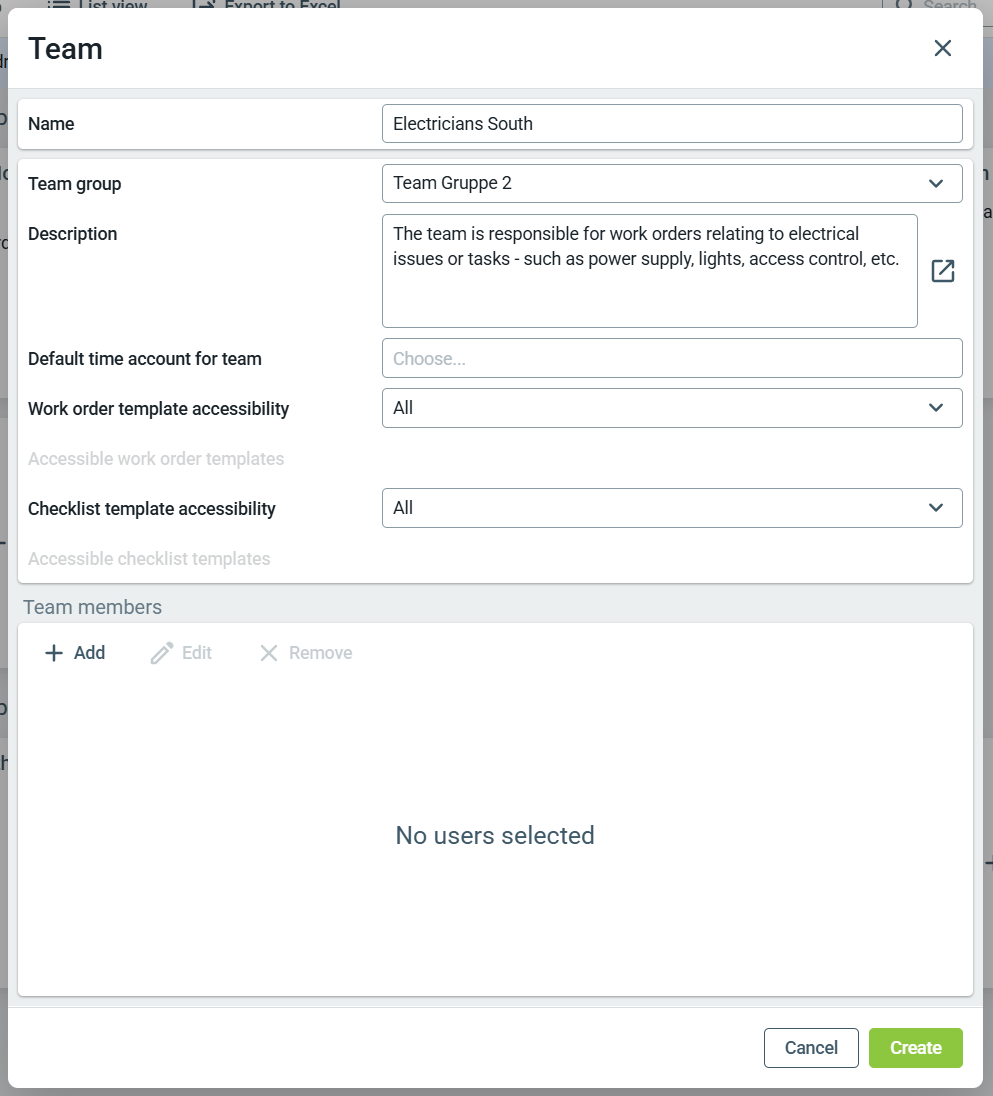Click the Name input field
The width and height of the screenshot is (993, 1096).
[672, 124]
